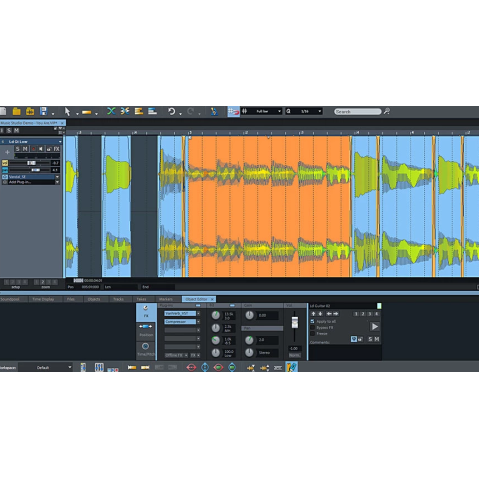Toggle the snap magnet button

233,112
